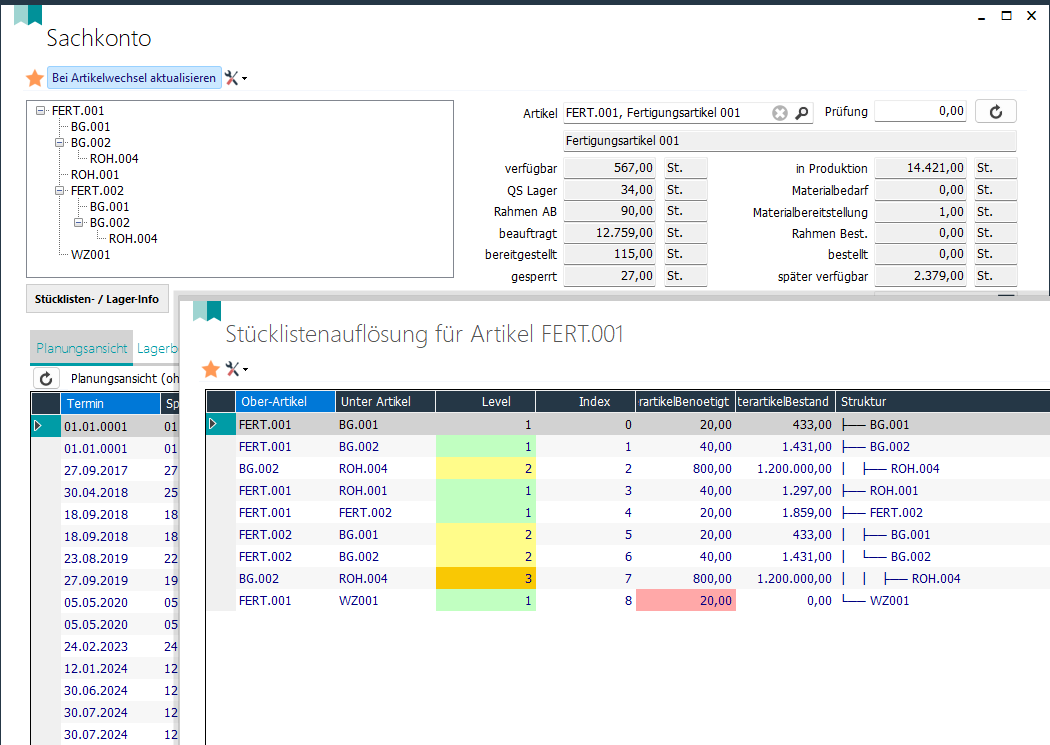Click the magnifier search icon for Artikel
This screenshot has width=1050, height=745.
pyautogui.click(x=801, y=113)
